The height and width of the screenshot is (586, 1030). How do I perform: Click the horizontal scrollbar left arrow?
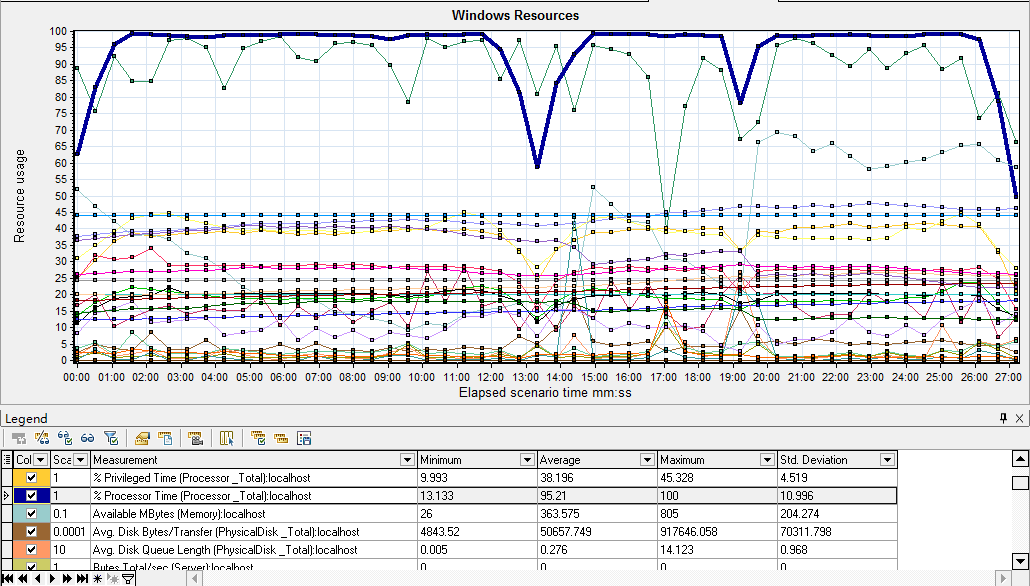click(194, 579)
